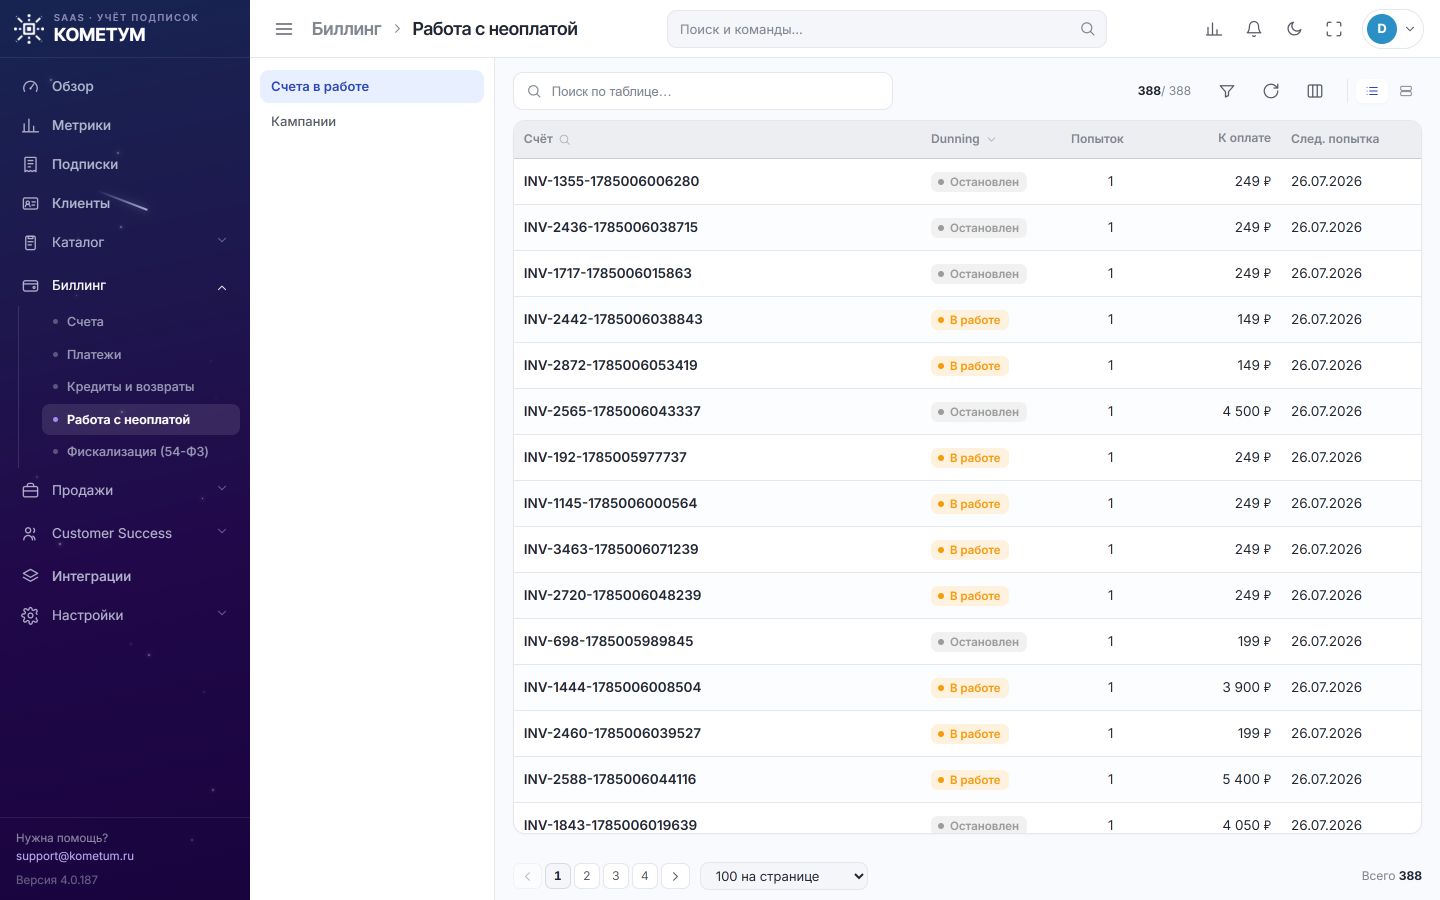Click Продажи briefcase icon in sidebar
1440x900 pixels.
point(30,490)
